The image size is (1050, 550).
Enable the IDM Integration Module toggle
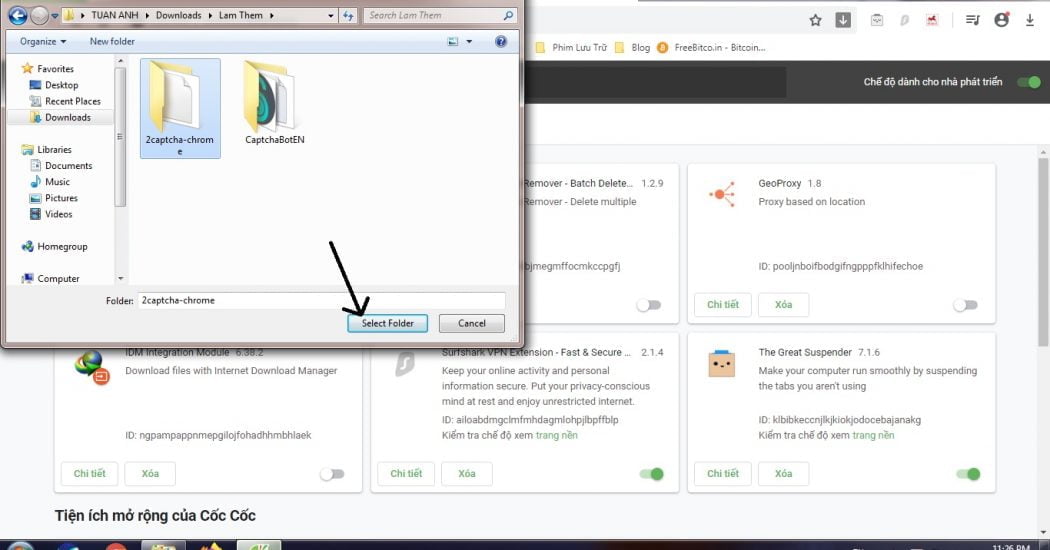pyautogui.click(x=331, y=474)
